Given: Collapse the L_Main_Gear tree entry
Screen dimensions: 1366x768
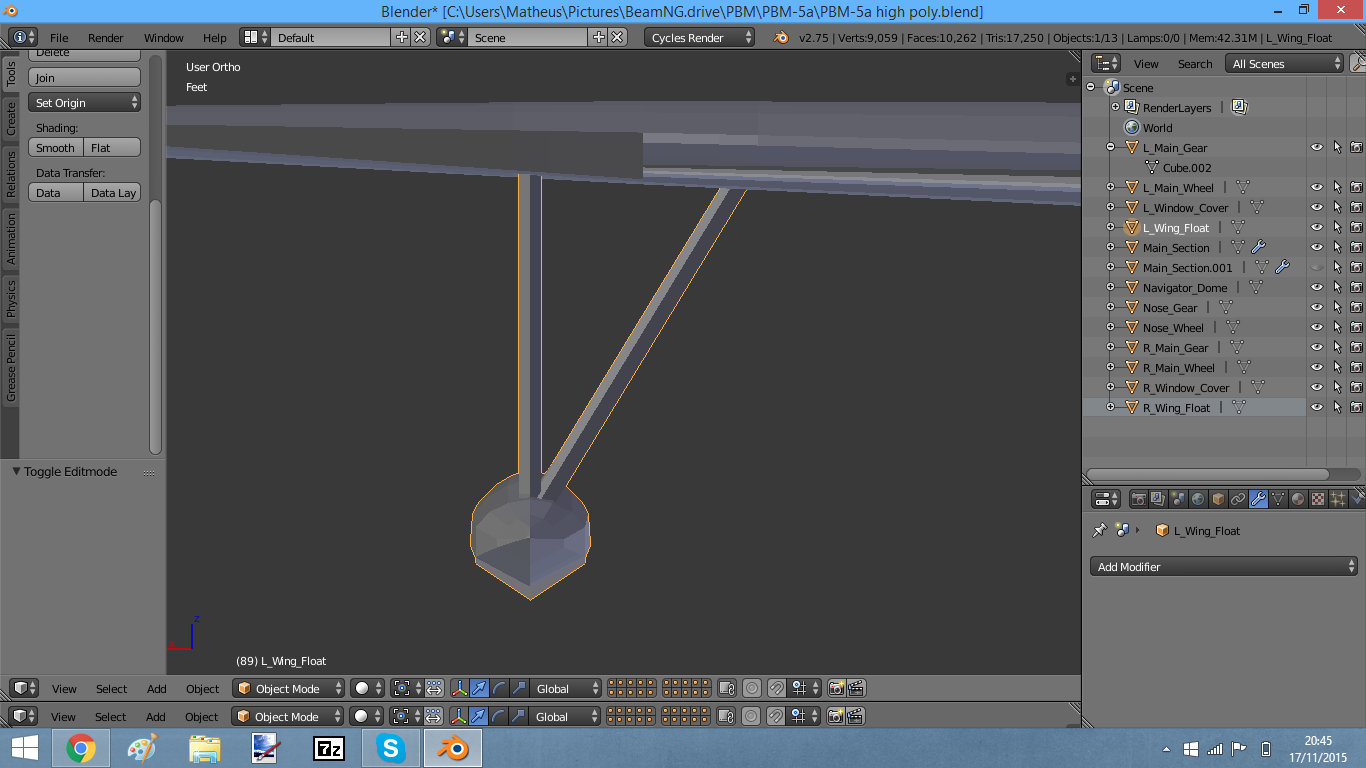Looking at the screenshot, I should (x=1110, y=147).
